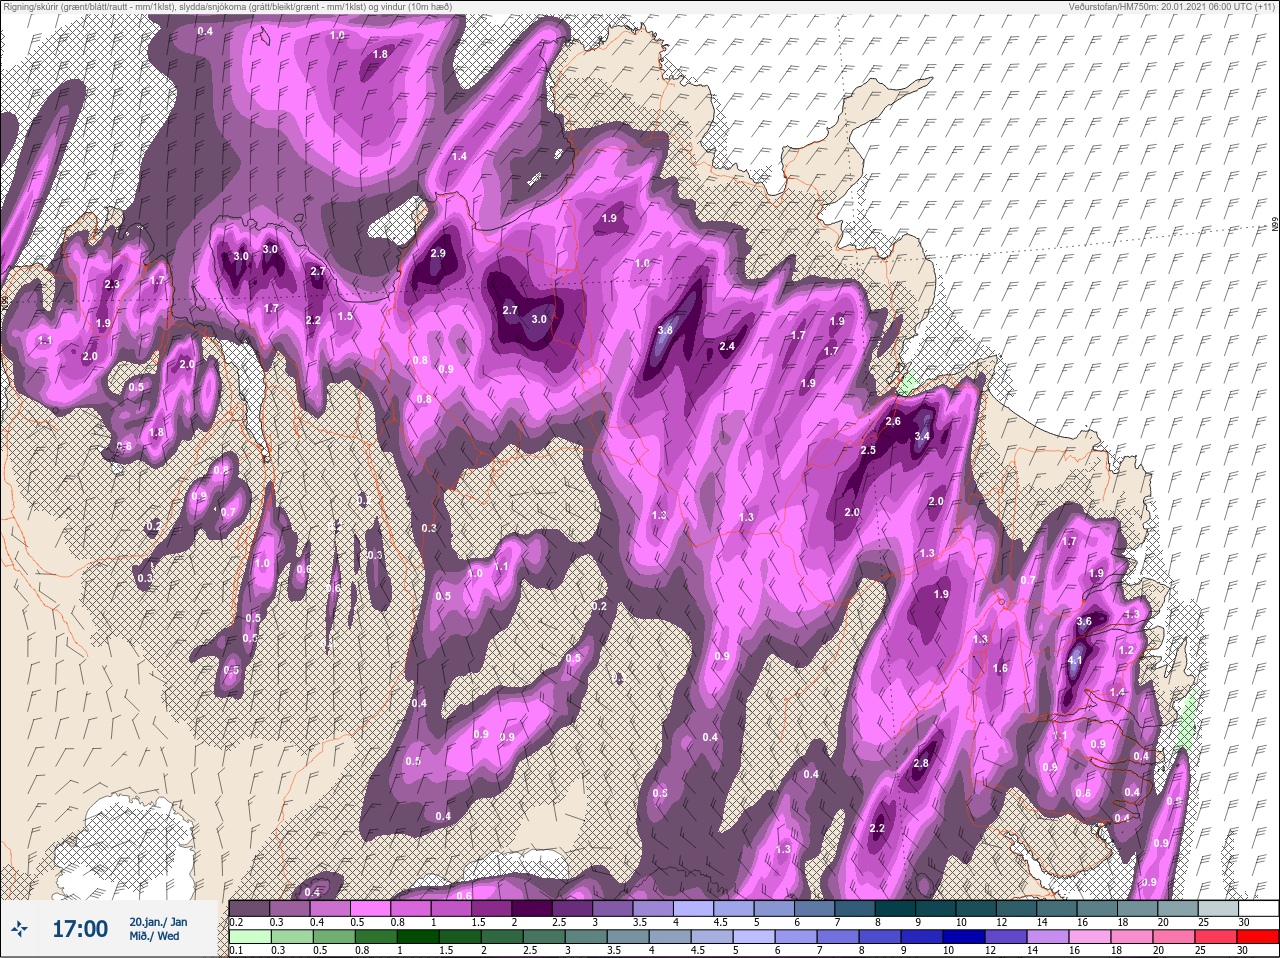Click the 2.6 precipitation value on the map

coord(894,422)
